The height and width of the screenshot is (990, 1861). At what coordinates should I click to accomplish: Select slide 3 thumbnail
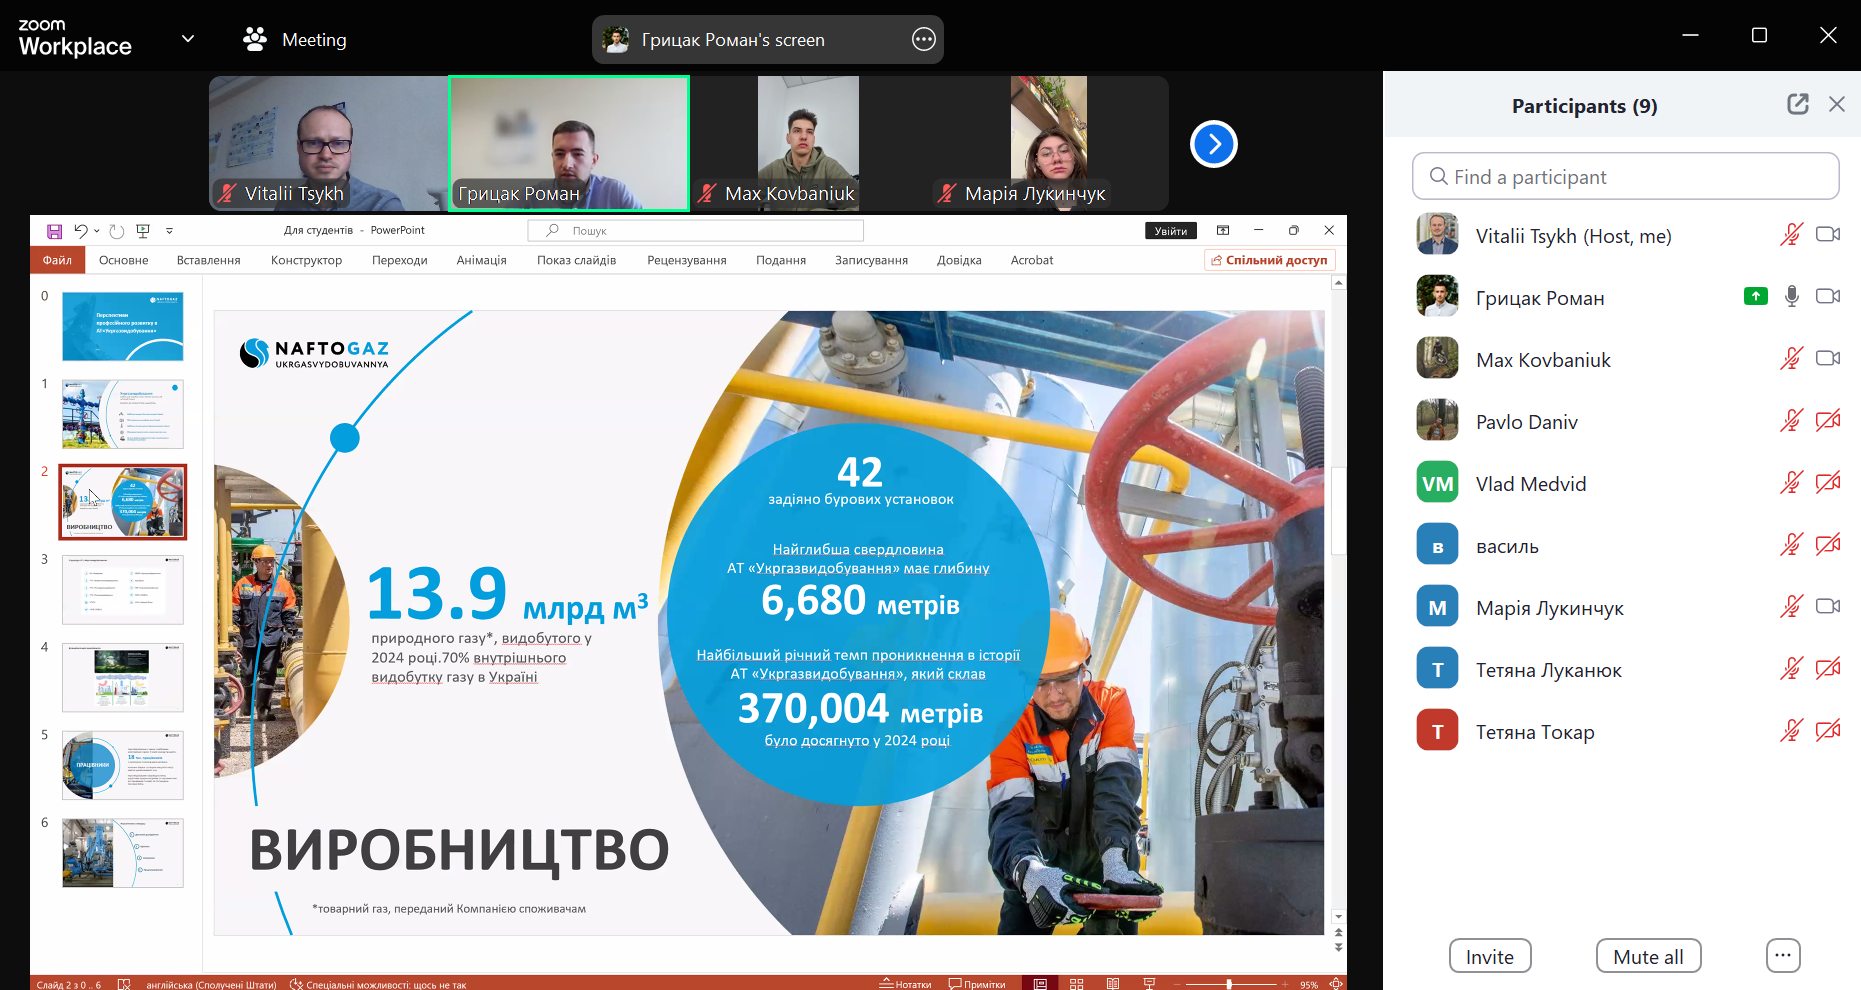tap(123, 590)
